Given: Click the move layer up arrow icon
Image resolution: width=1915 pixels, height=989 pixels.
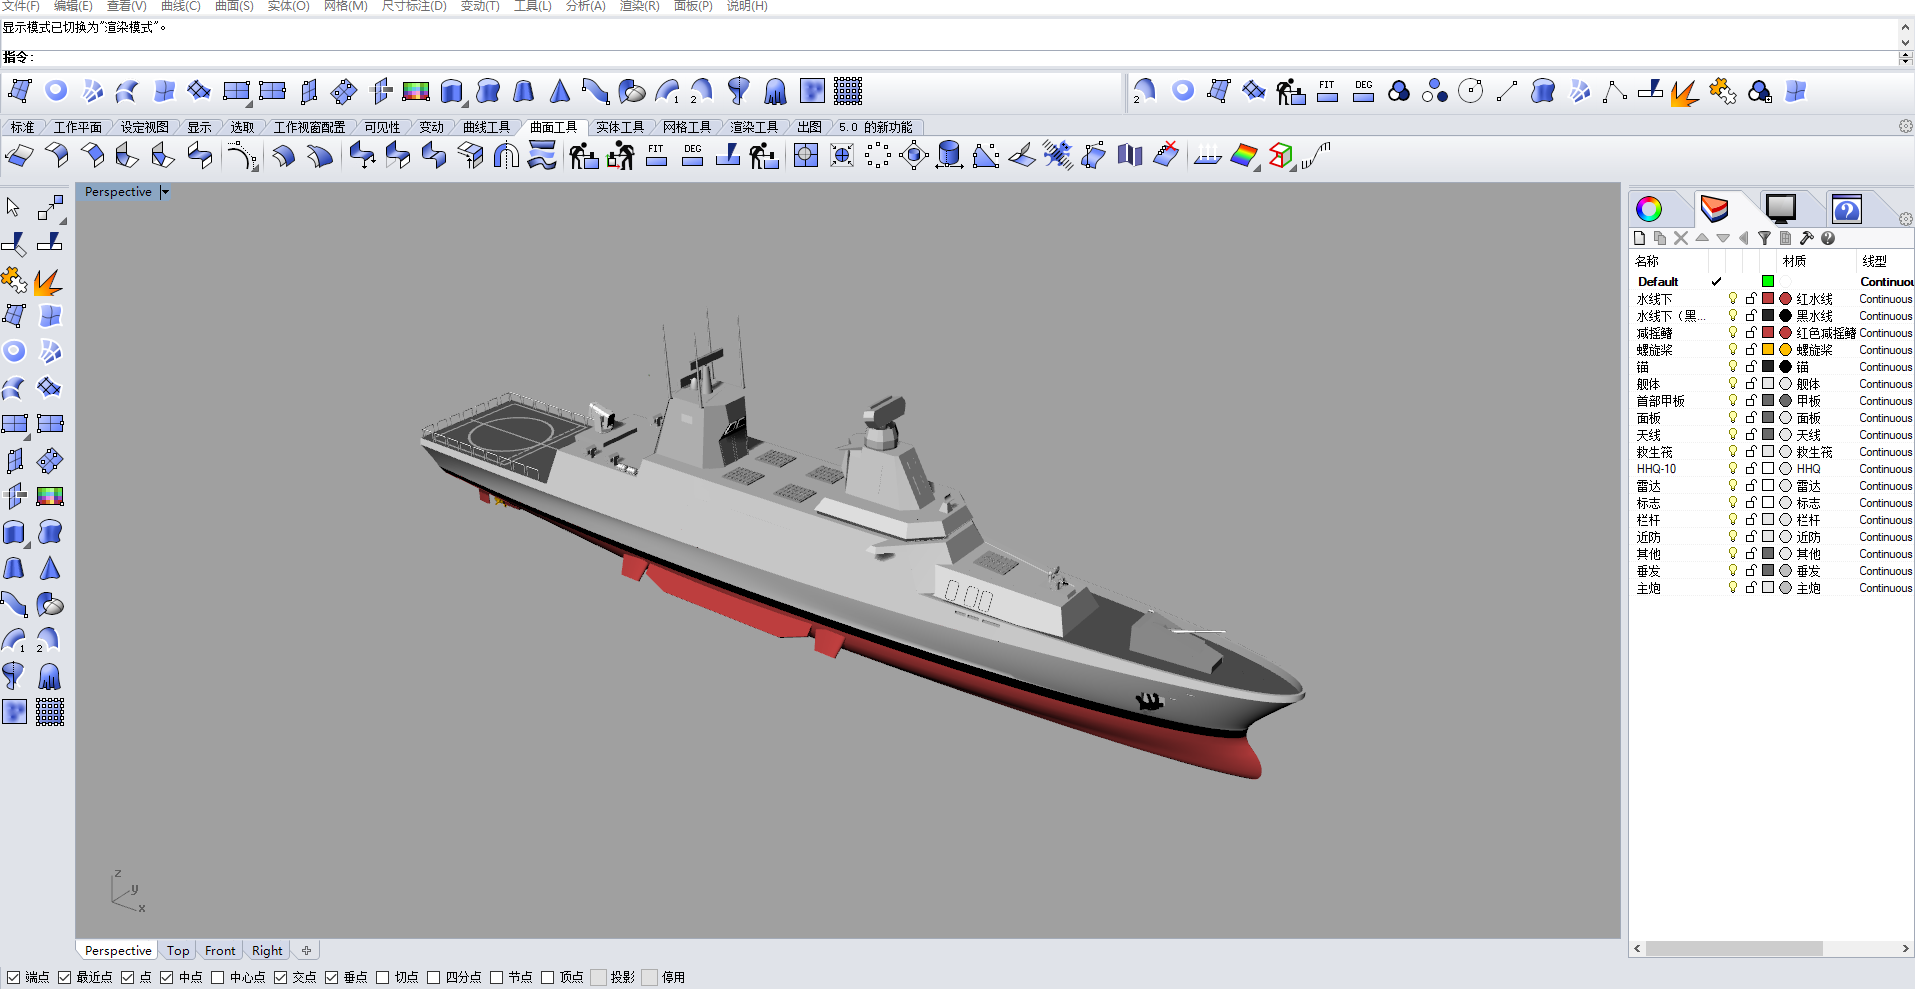Looking at the screenshot, I should [x=1702, y=238].
